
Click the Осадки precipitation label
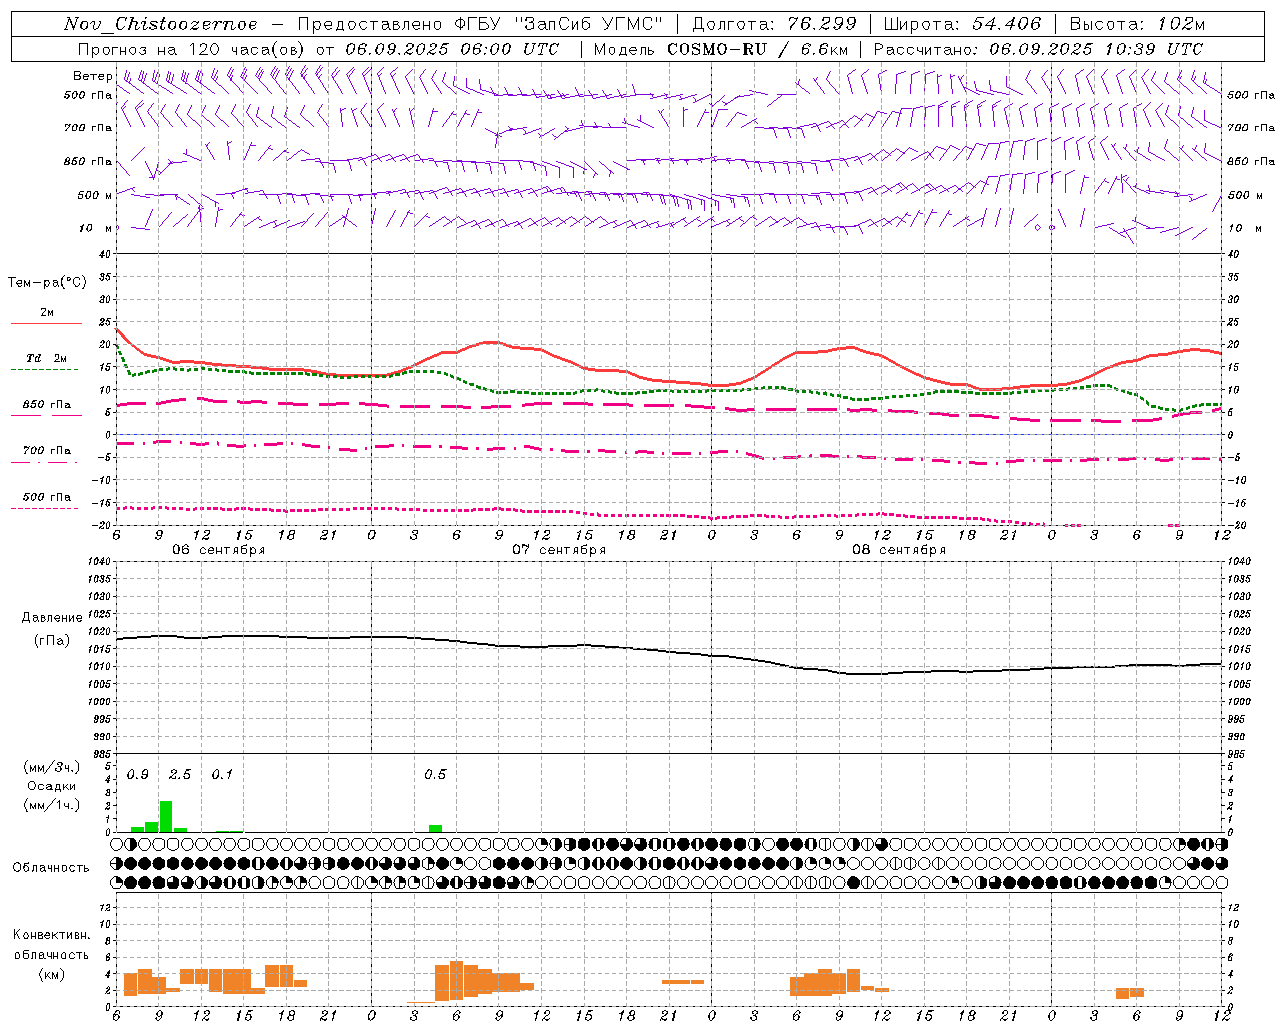pos(52,786)
